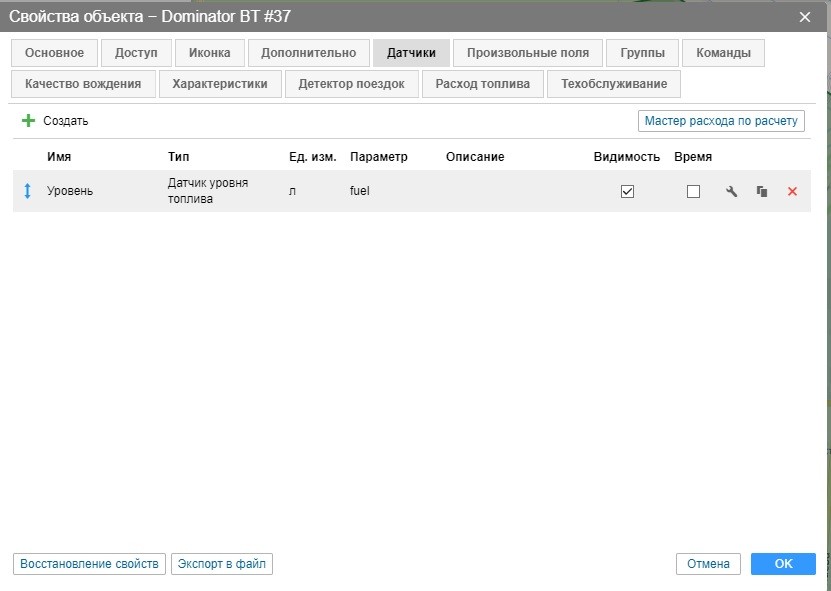Click the green plus Создать icon

[x=28, y=121]
